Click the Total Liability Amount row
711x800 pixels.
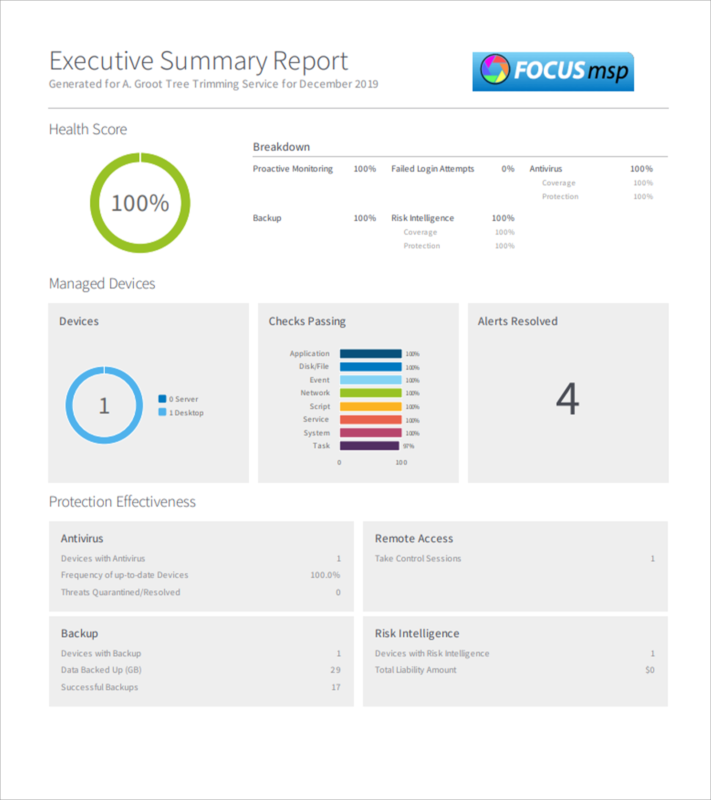pyautogui.click(x=415, y=670)
